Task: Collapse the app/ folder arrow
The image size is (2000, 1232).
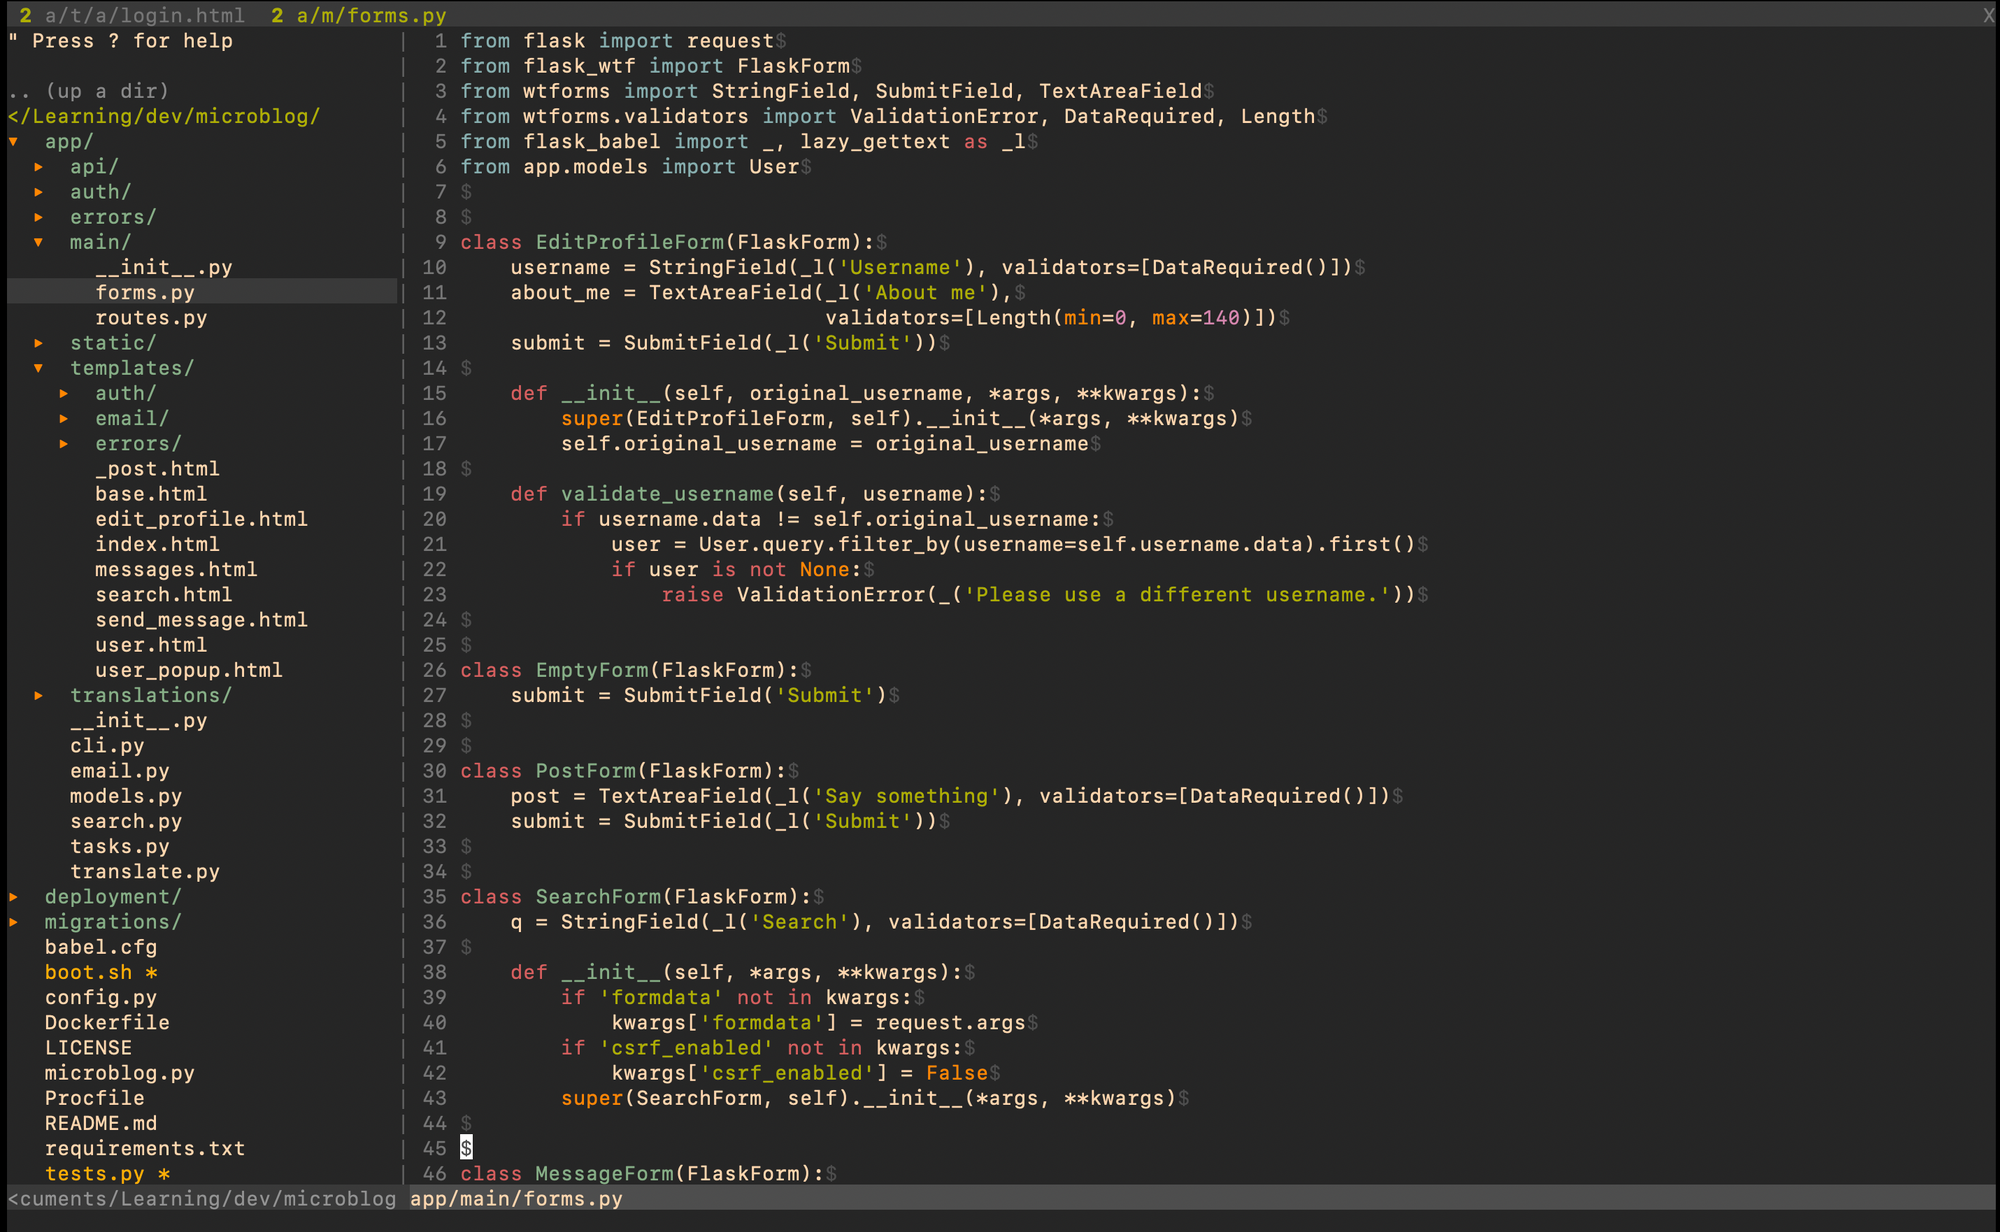Action: 14,142
